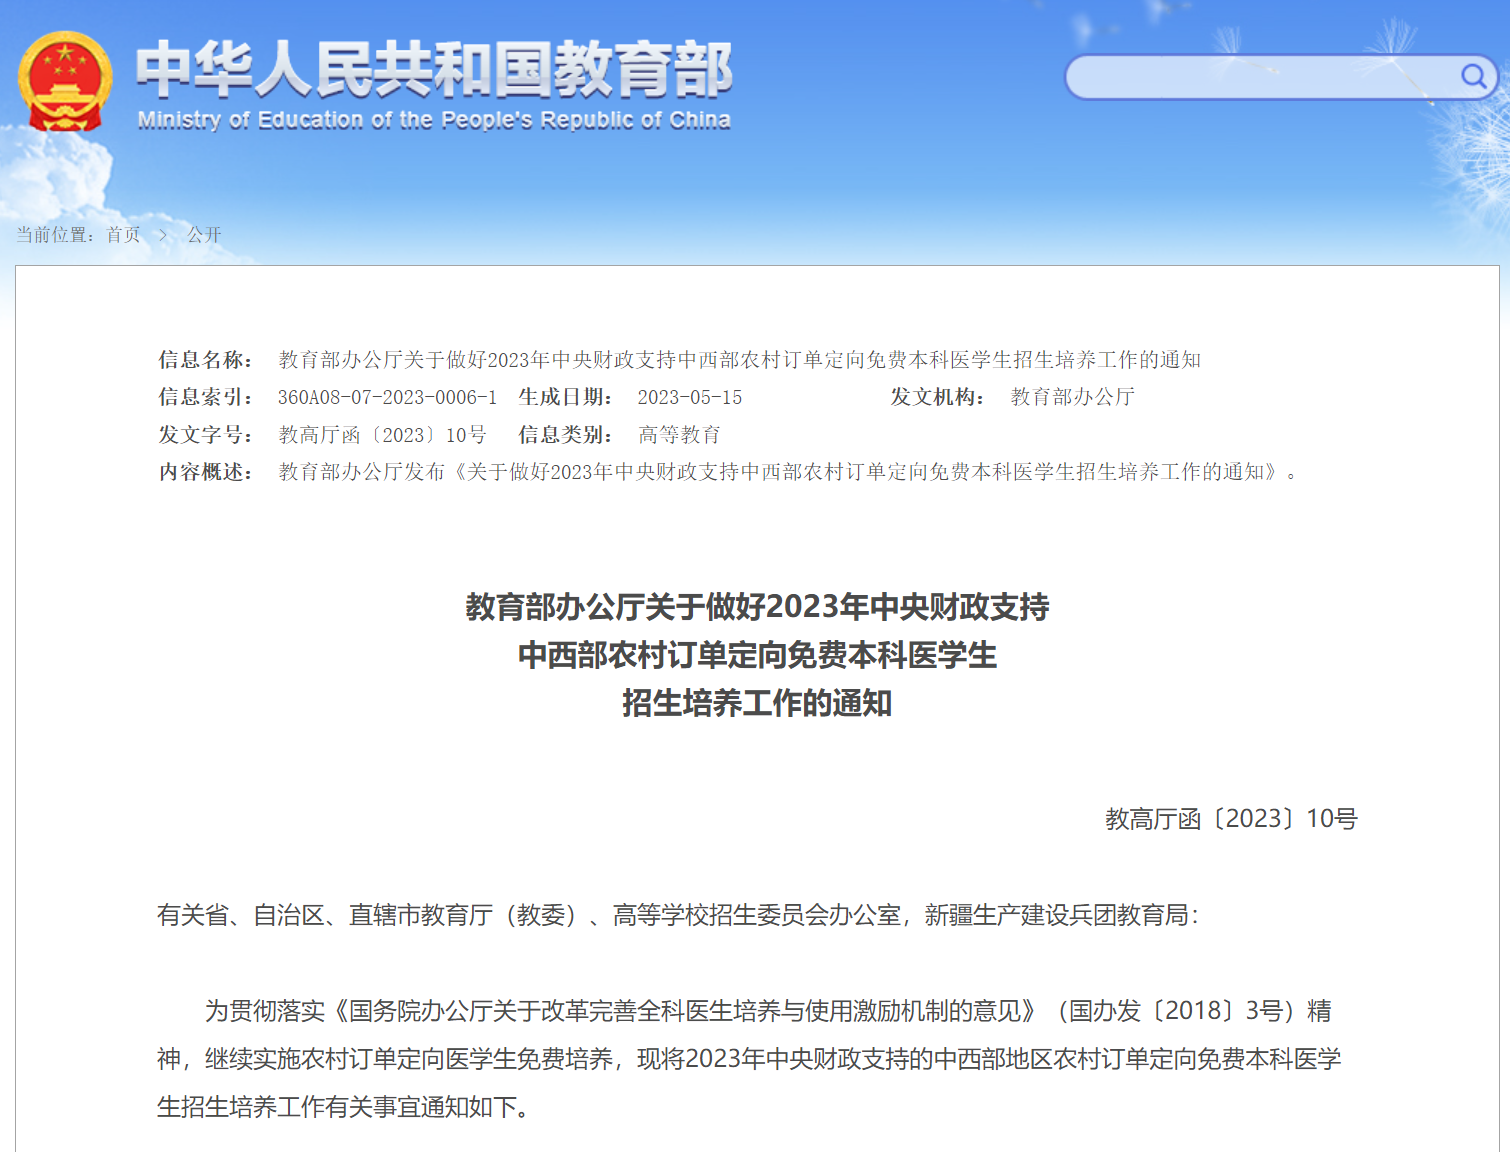
Task: Click the 信息类别 label
Action: (565, 435)
